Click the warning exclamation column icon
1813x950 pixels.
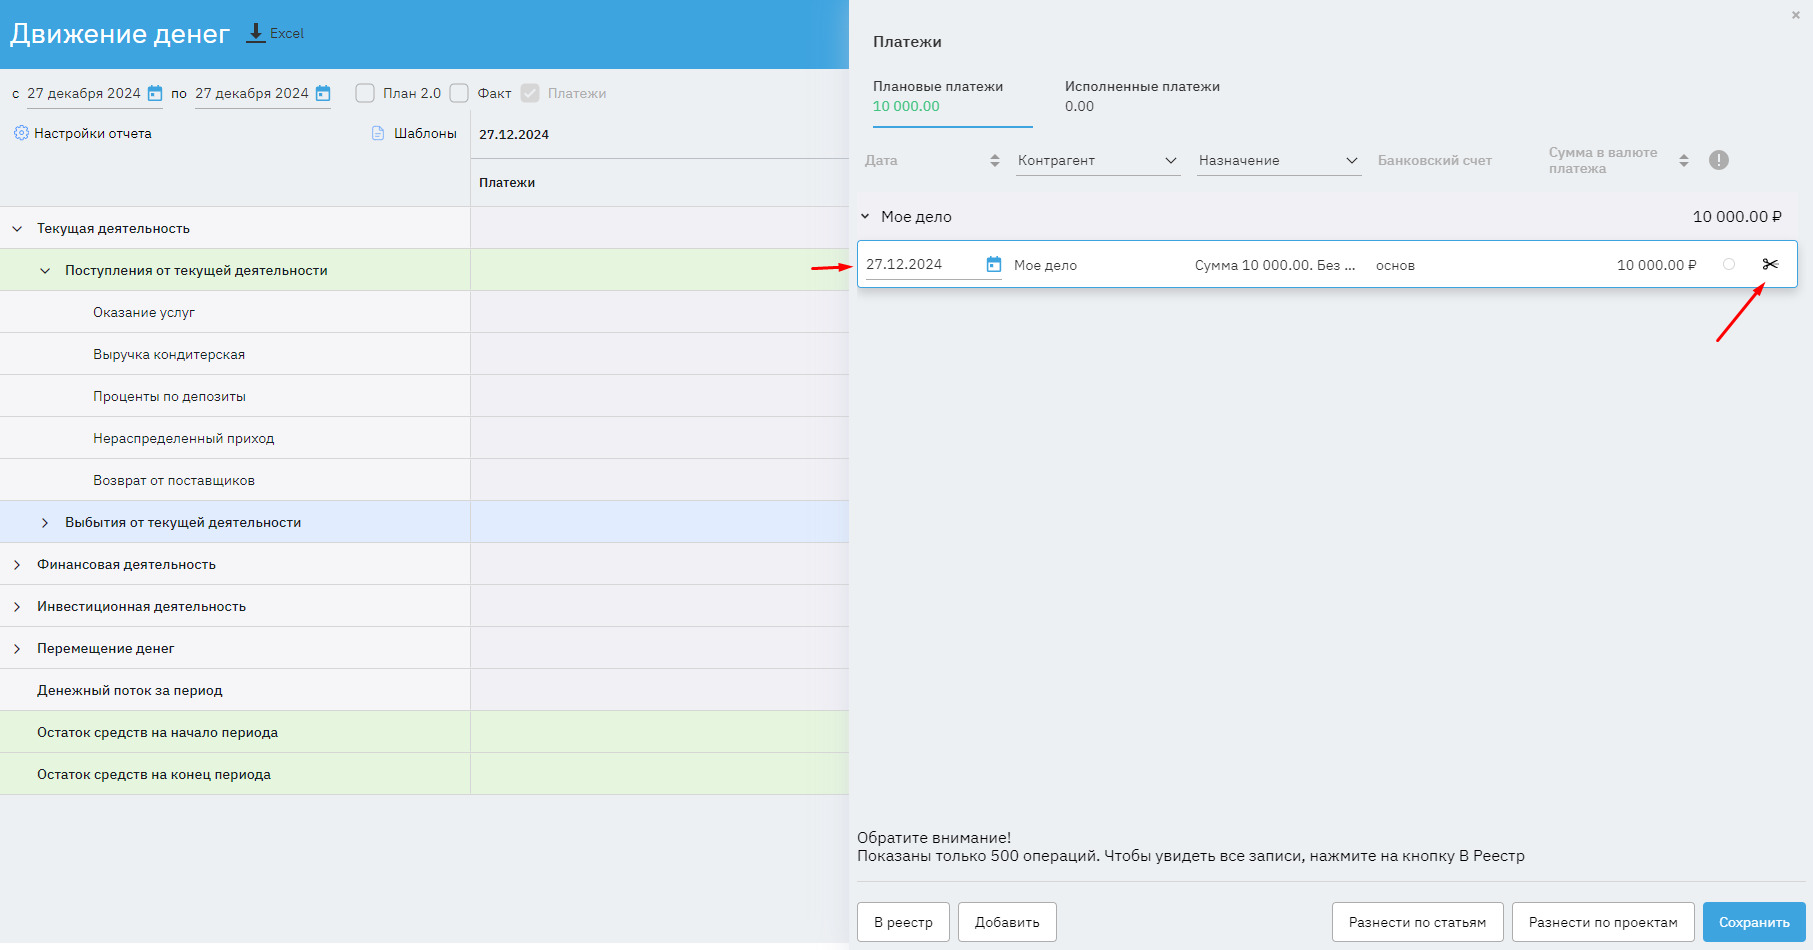click(x=1718, y=160)
